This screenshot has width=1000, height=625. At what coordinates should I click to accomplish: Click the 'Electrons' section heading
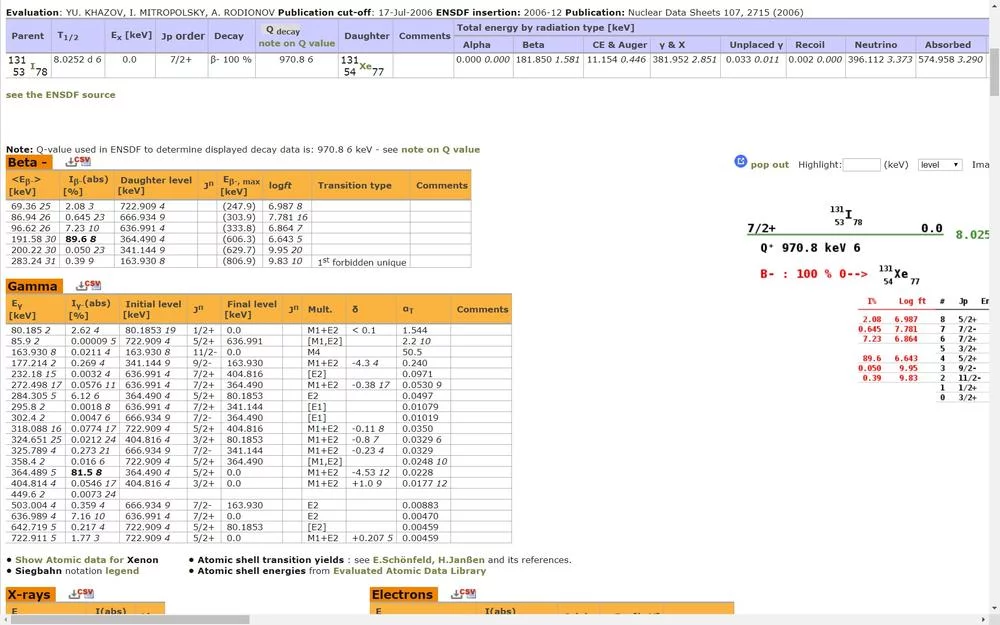point(402,594)
